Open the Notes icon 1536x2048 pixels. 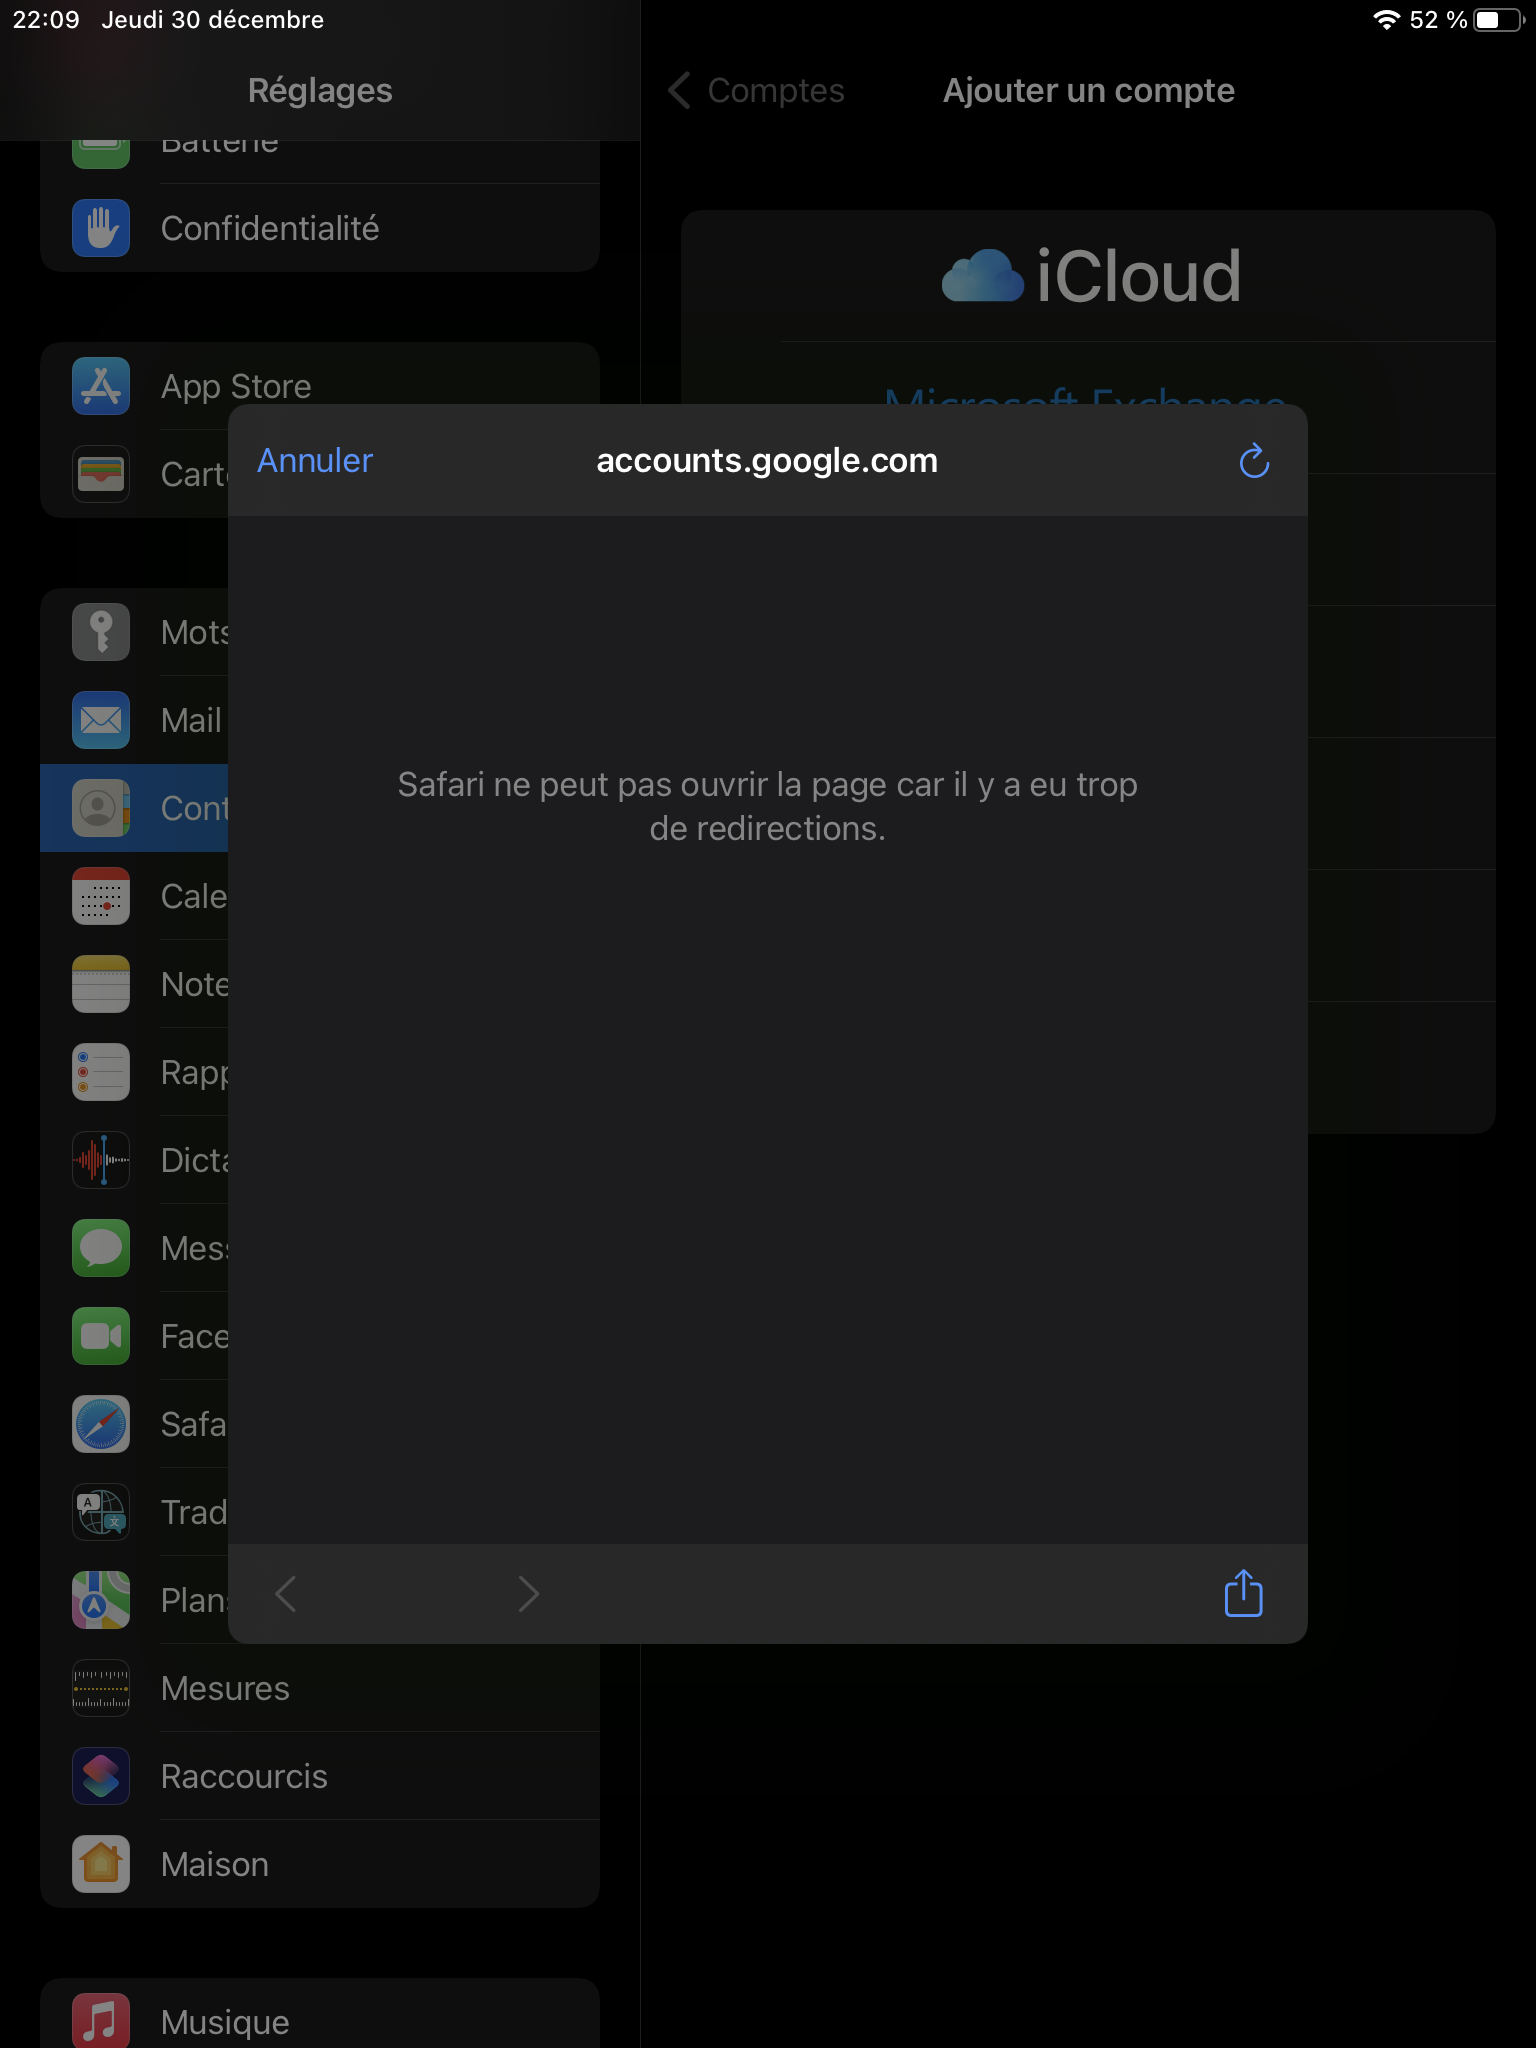point(101,984)
